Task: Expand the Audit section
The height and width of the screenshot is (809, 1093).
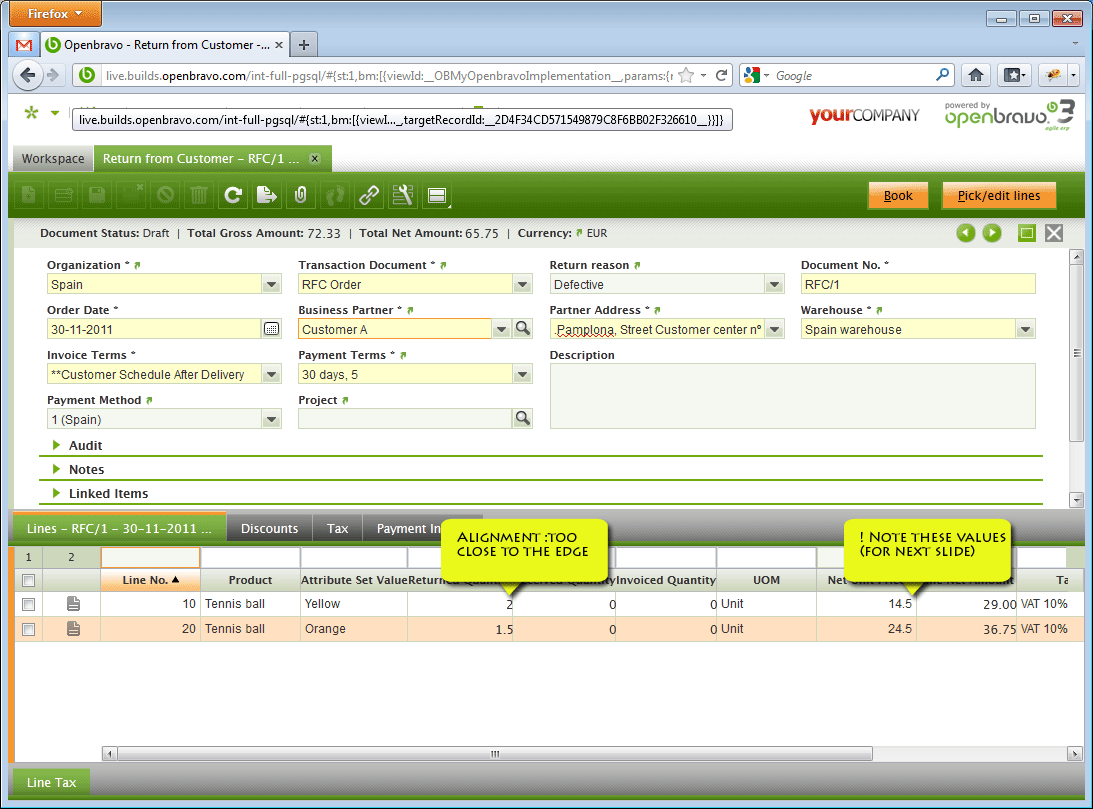Action: 85,446
